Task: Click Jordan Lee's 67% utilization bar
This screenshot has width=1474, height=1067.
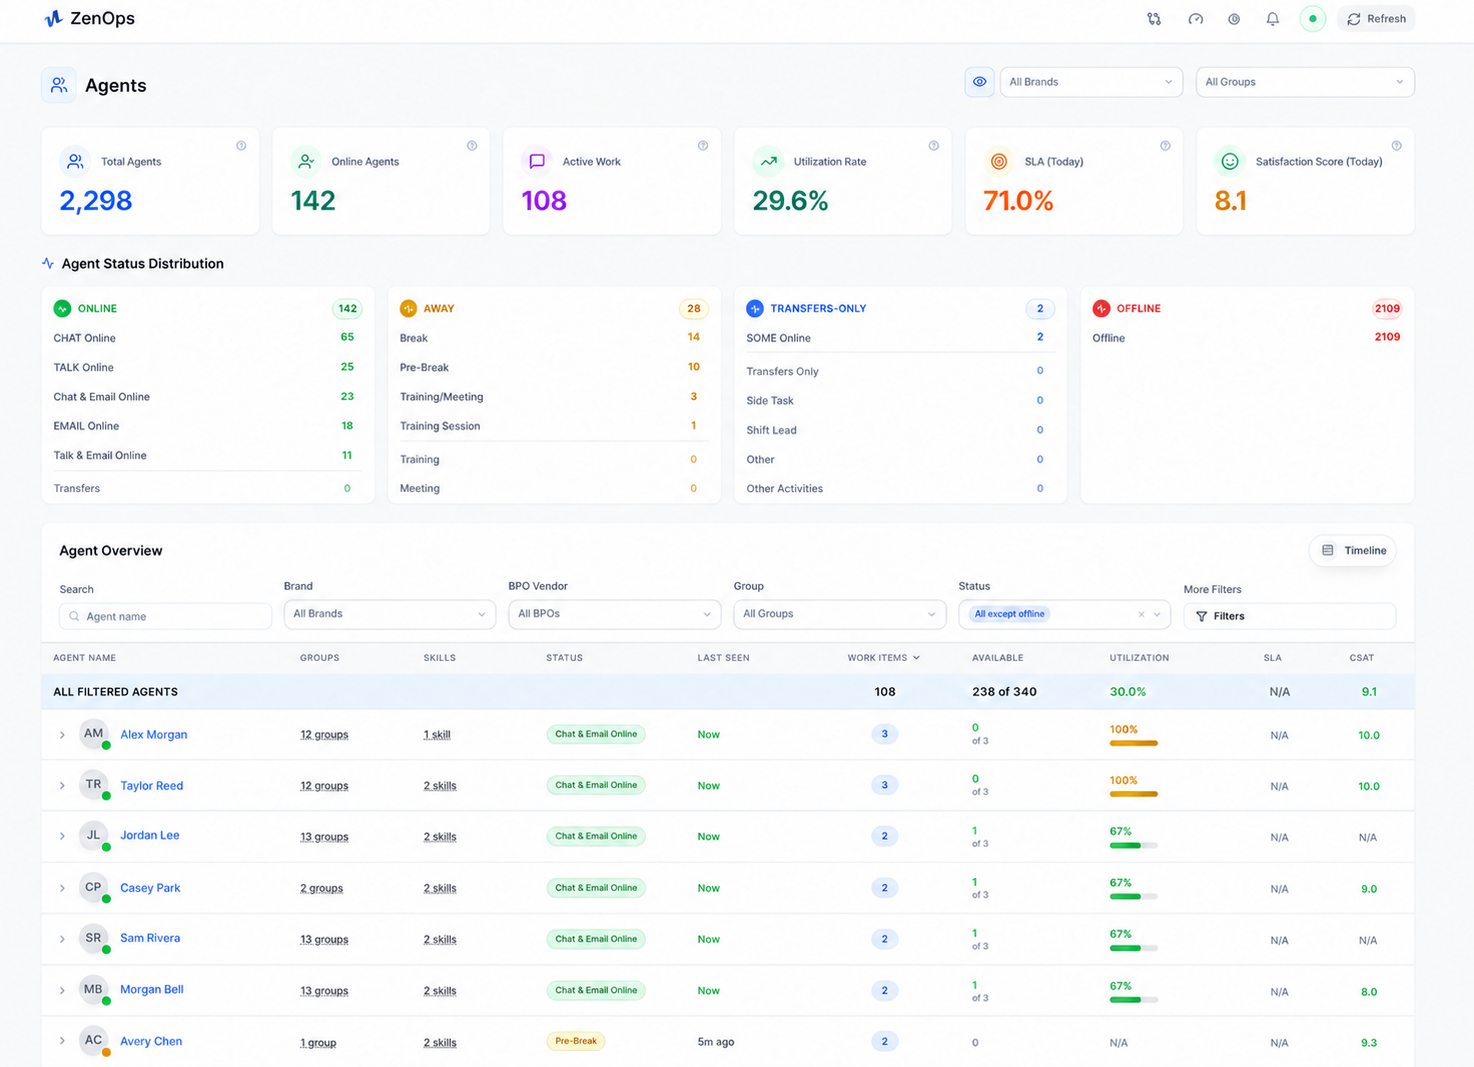Action: (x=1134, y=845)
